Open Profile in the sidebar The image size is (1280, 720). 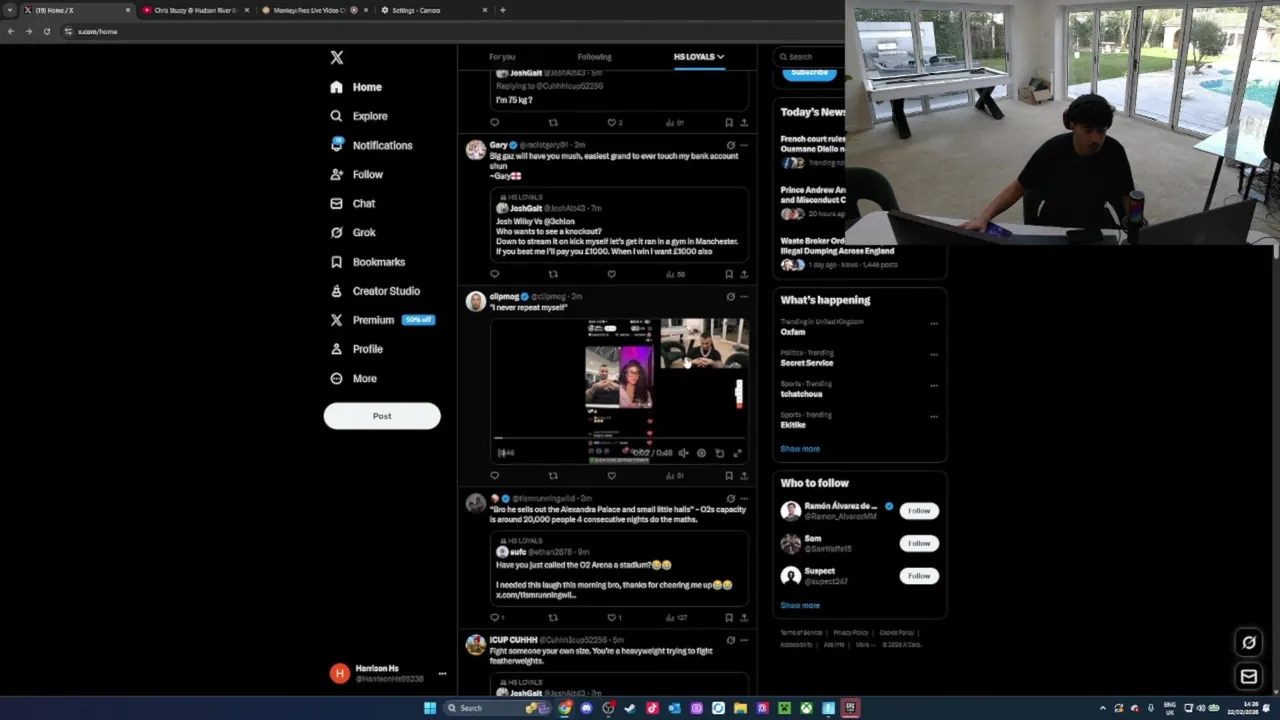click(x=357, y=349)
